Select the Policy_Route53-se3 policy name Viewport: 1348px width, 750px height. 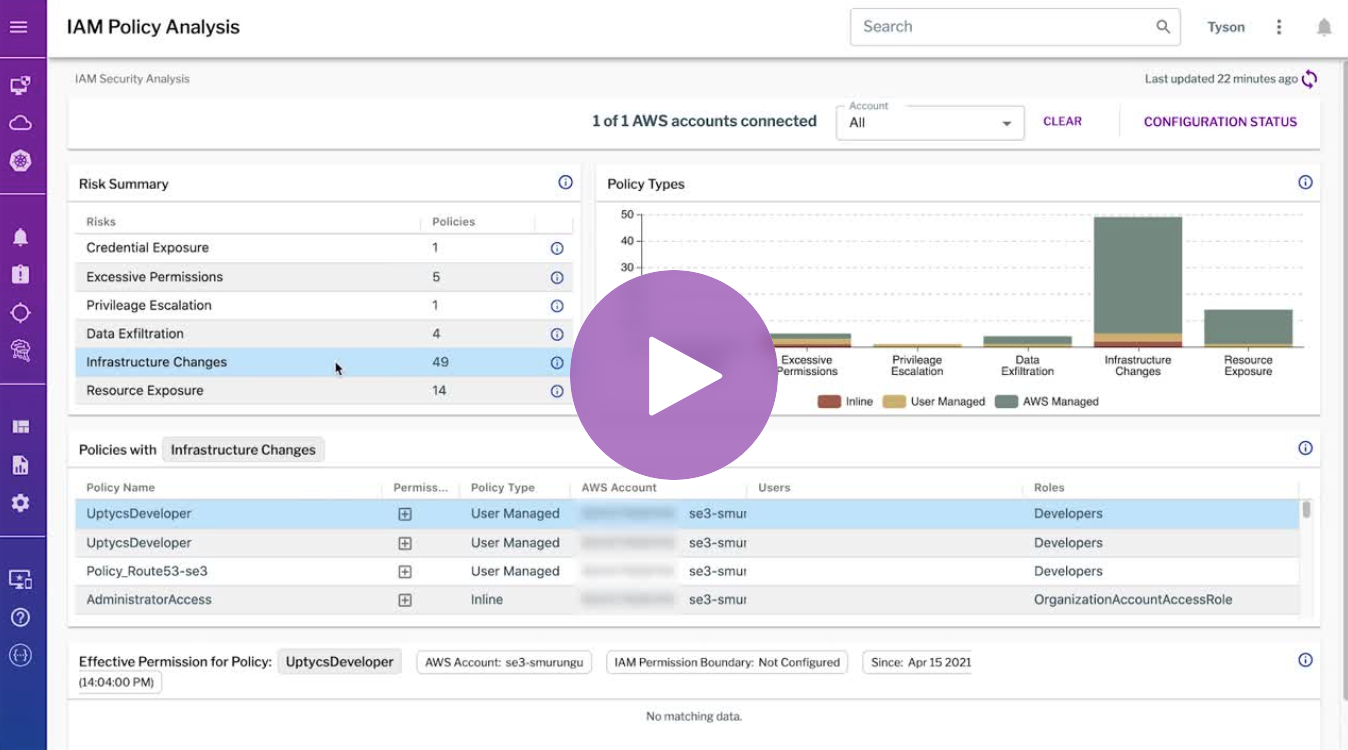click(147, 571)
